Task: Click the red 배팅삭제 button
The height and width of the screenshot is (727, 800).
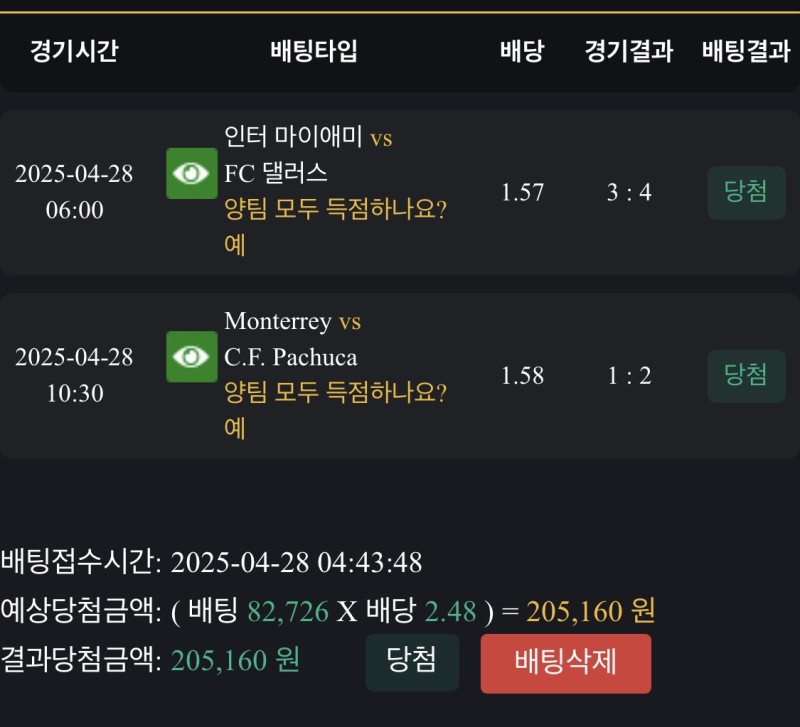Action: (565, 663)
